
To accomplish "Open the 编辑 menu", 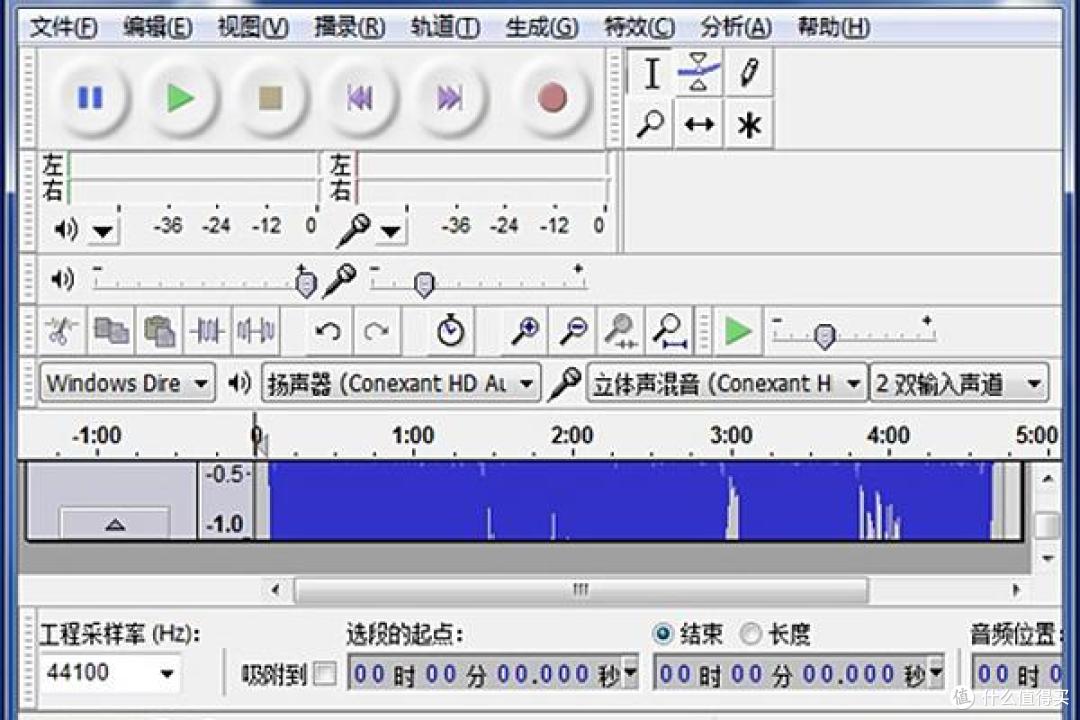I will [158, 28].
